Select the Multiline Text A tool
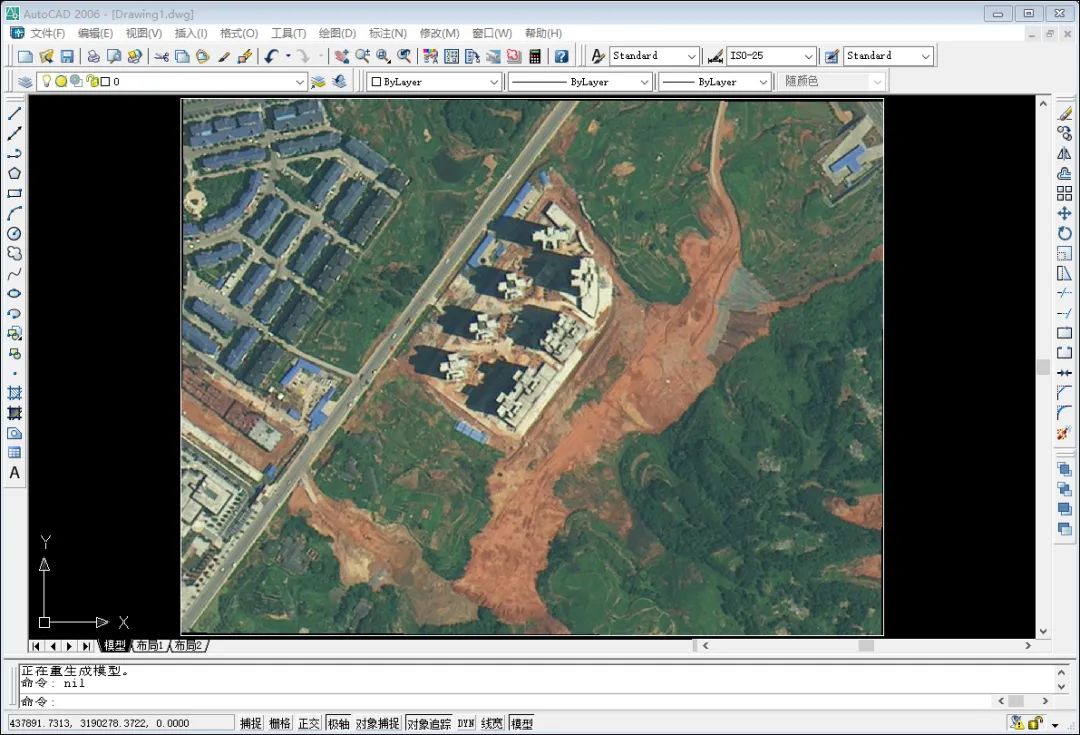This screenshot has height=735, width=1080. click(14, 473)
